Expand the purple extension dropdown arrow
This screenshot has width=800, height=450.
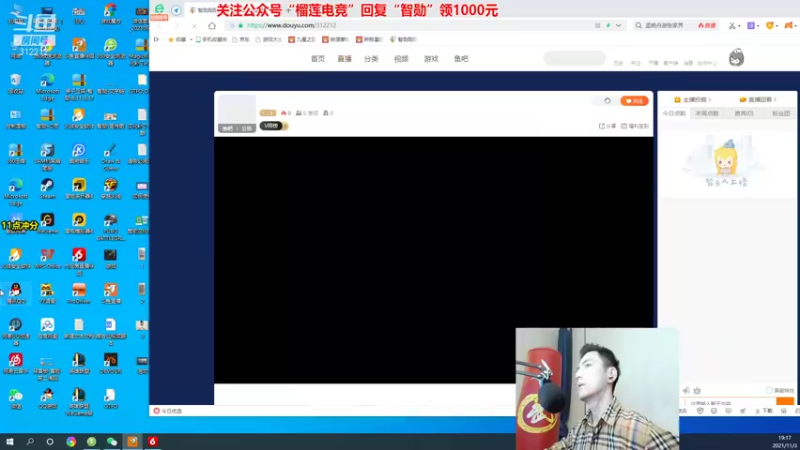(758, 26)
